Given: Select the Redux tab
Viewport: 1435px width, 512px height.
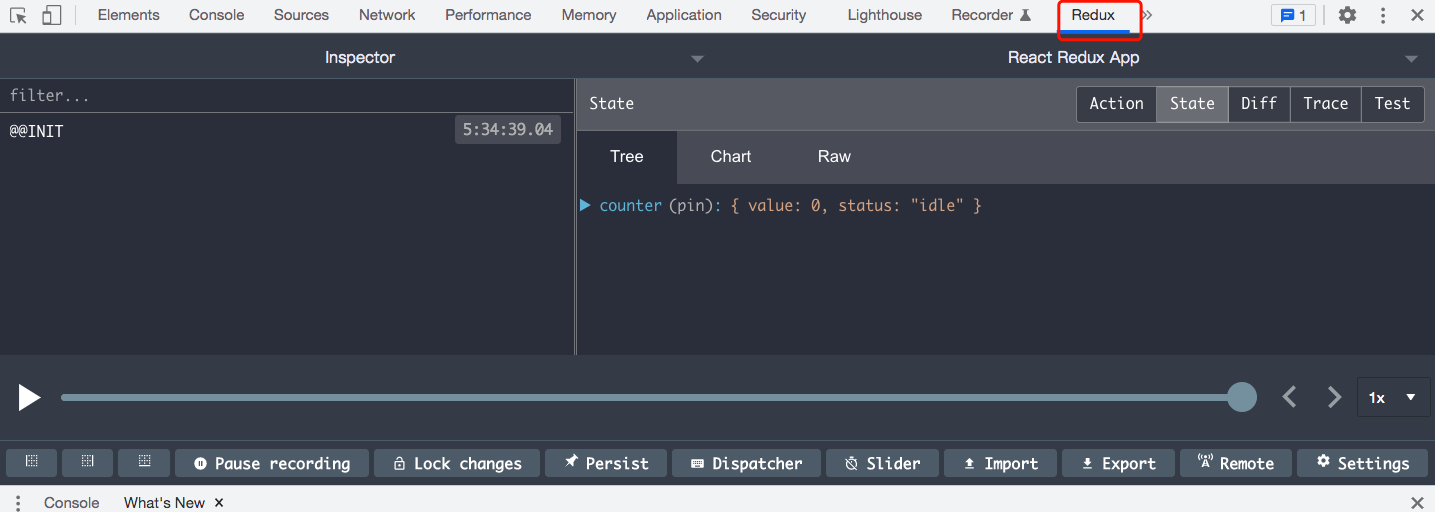Looking at the screenshot, I should [1093, 15].
